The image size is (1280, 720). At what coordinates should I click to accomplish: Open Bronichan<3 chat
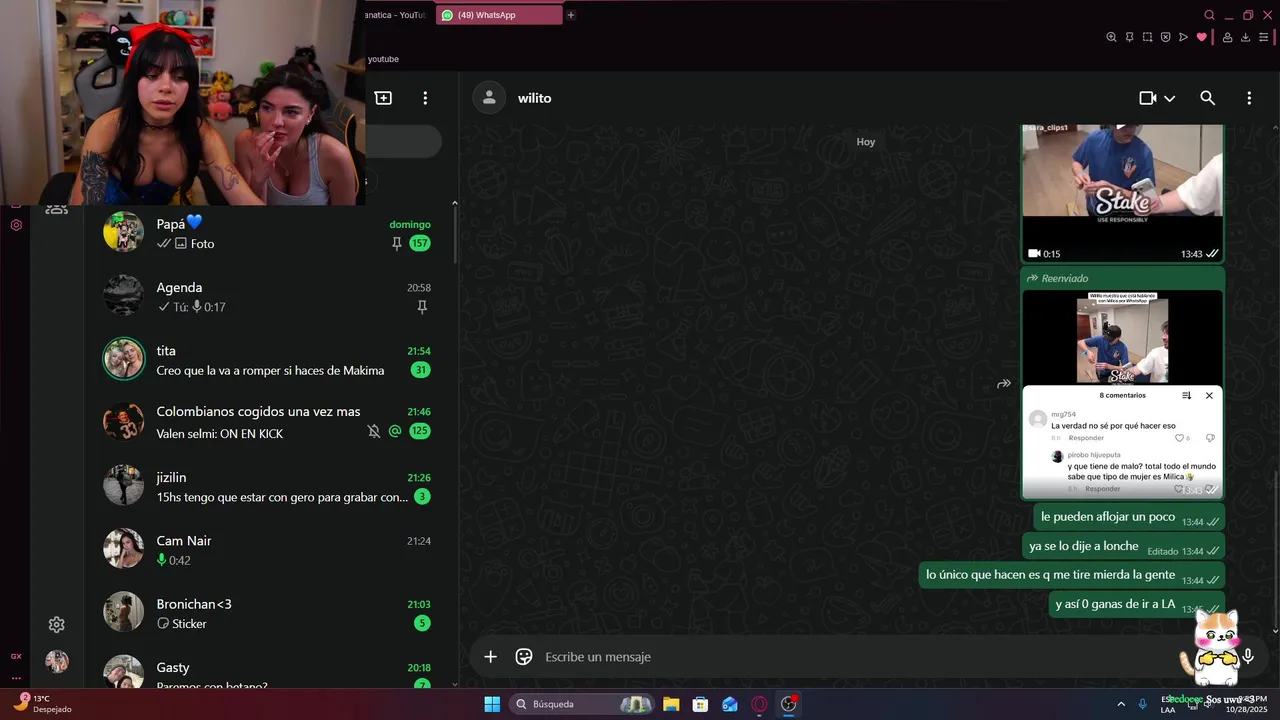270,613
